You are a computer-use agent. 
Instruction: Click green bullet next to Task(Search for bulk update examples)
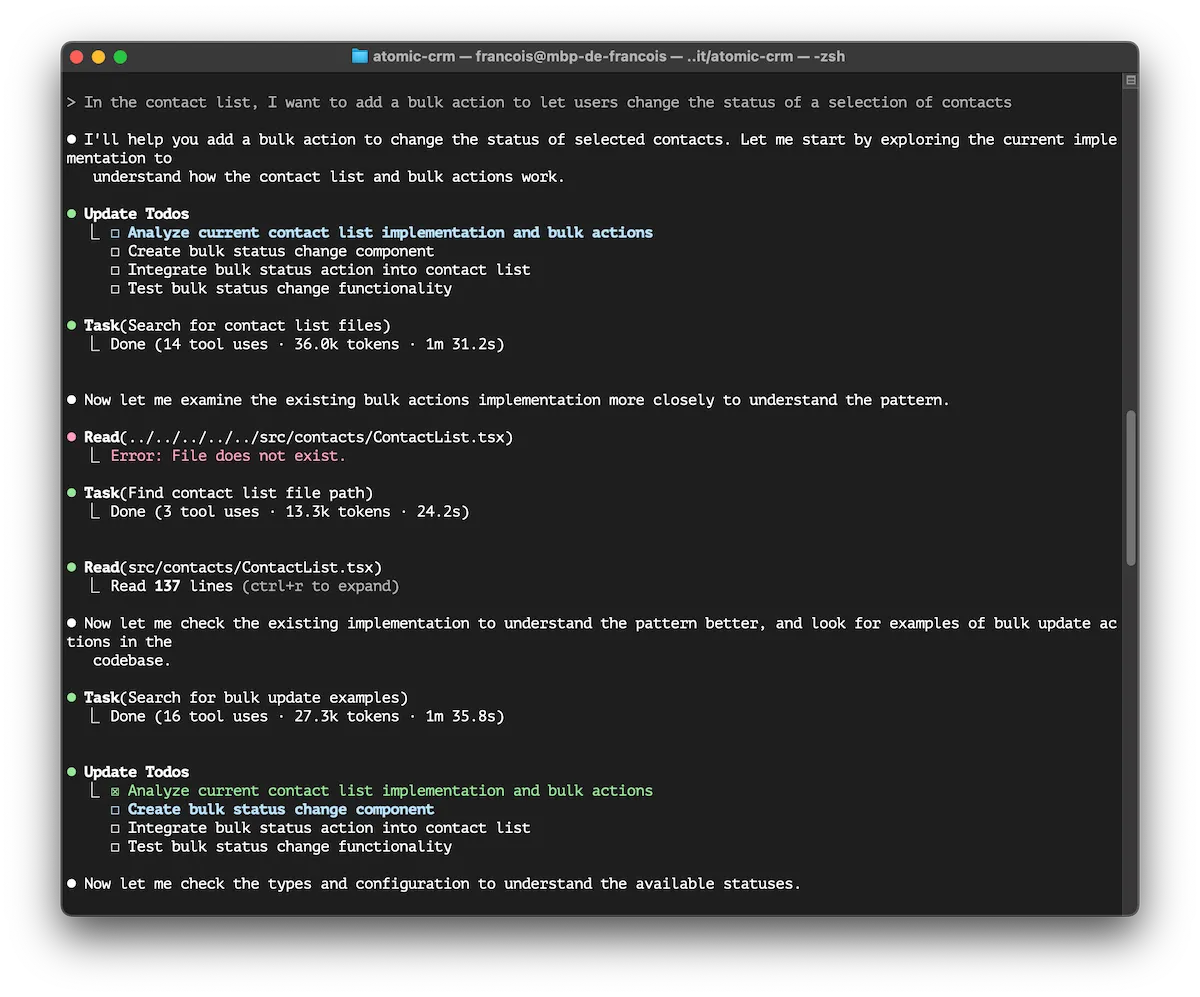coord(72,697)
